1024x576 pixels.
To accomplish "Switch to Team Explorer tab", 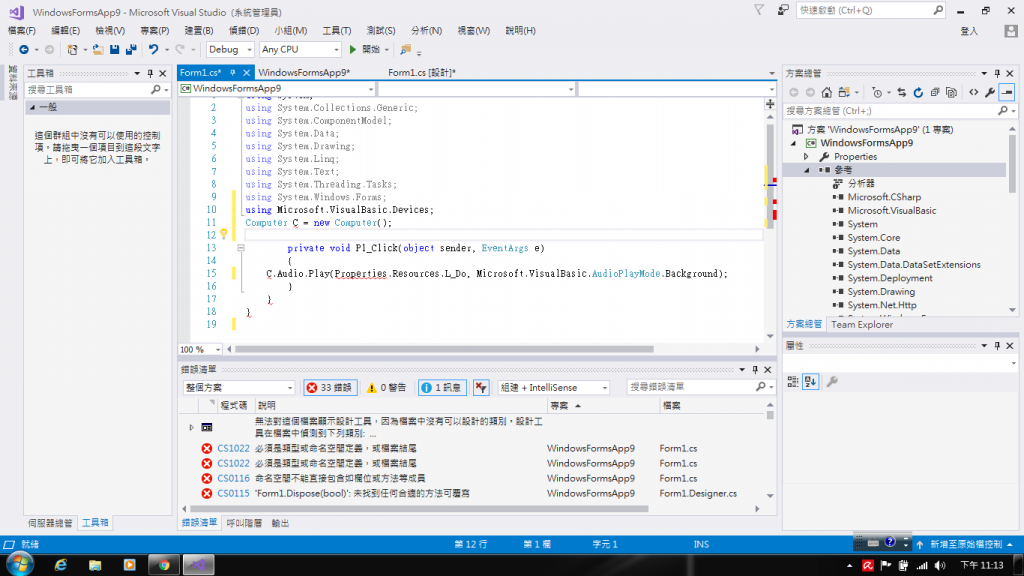I will (861, 325).
